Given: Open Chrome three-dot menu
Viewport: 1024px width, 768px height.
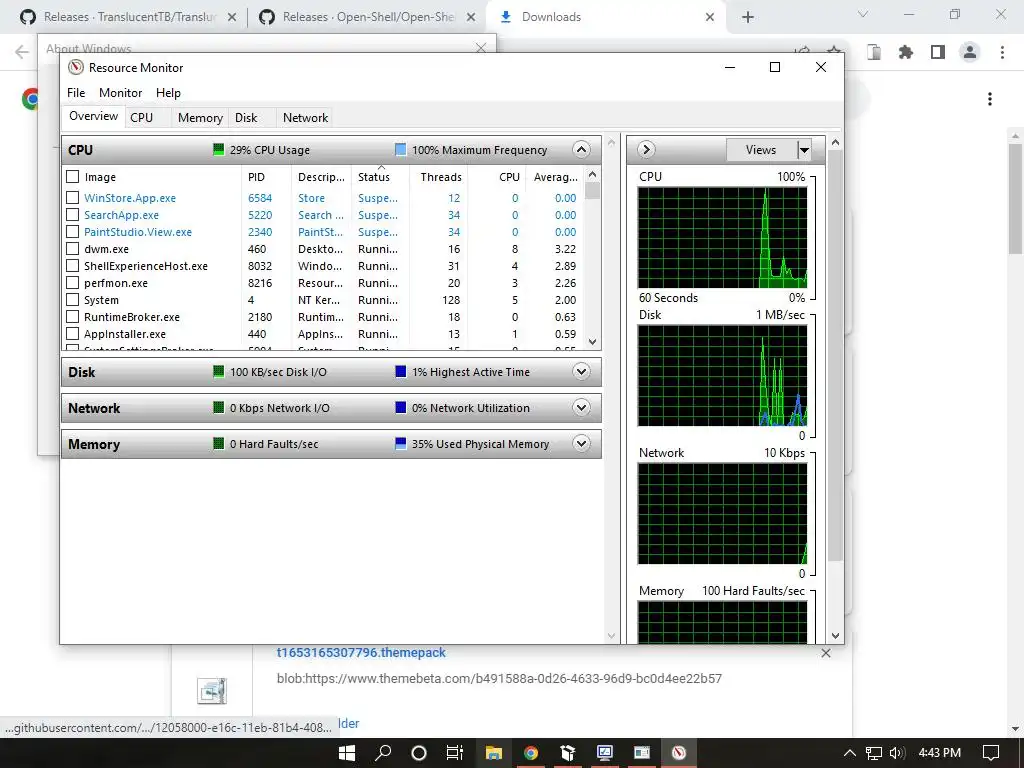Looking at the screenshot, I should (x=1002, y=52).
